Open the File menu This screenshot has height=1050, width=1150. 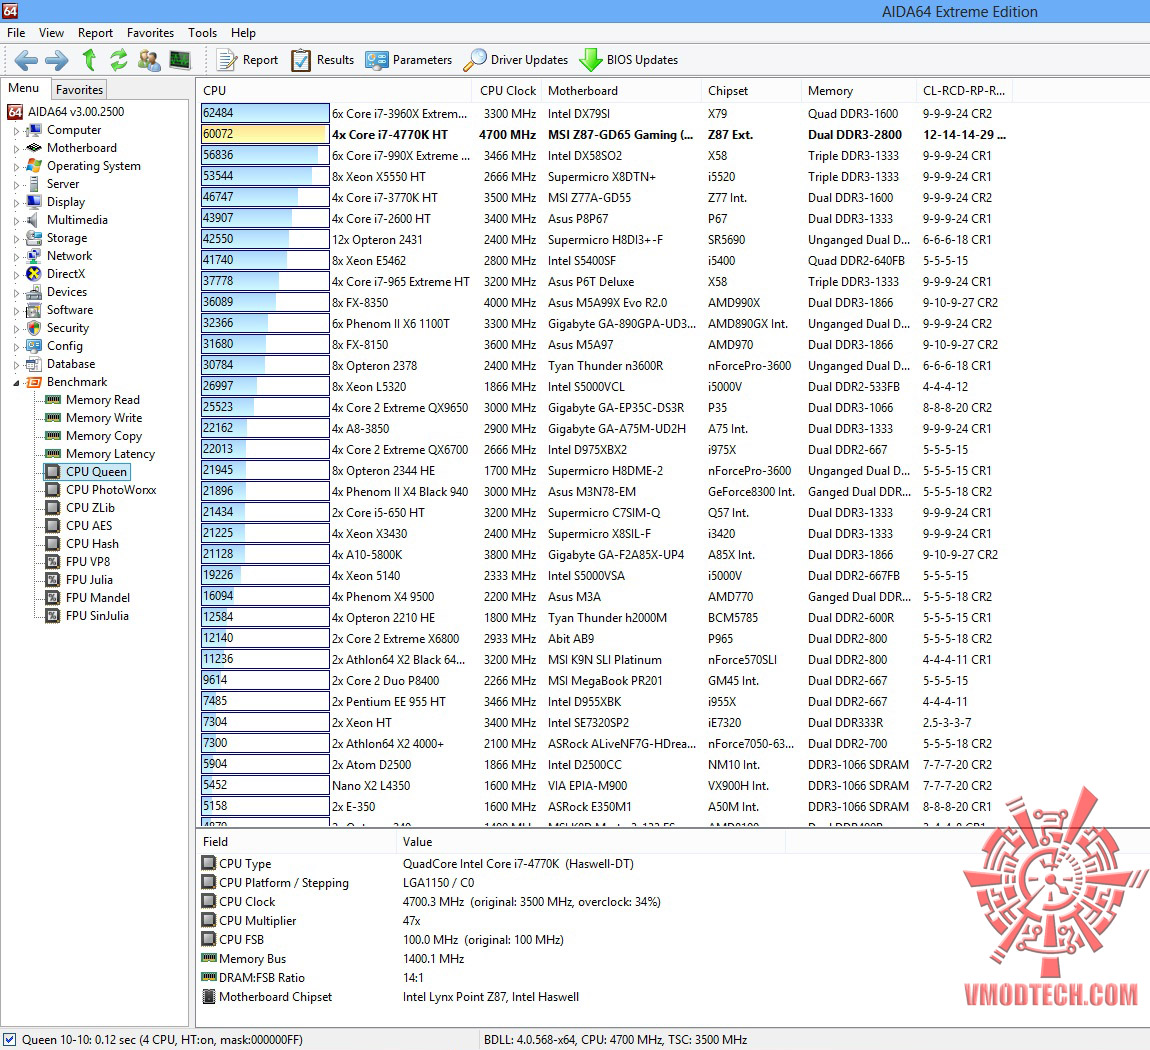[x=16, y=33]
